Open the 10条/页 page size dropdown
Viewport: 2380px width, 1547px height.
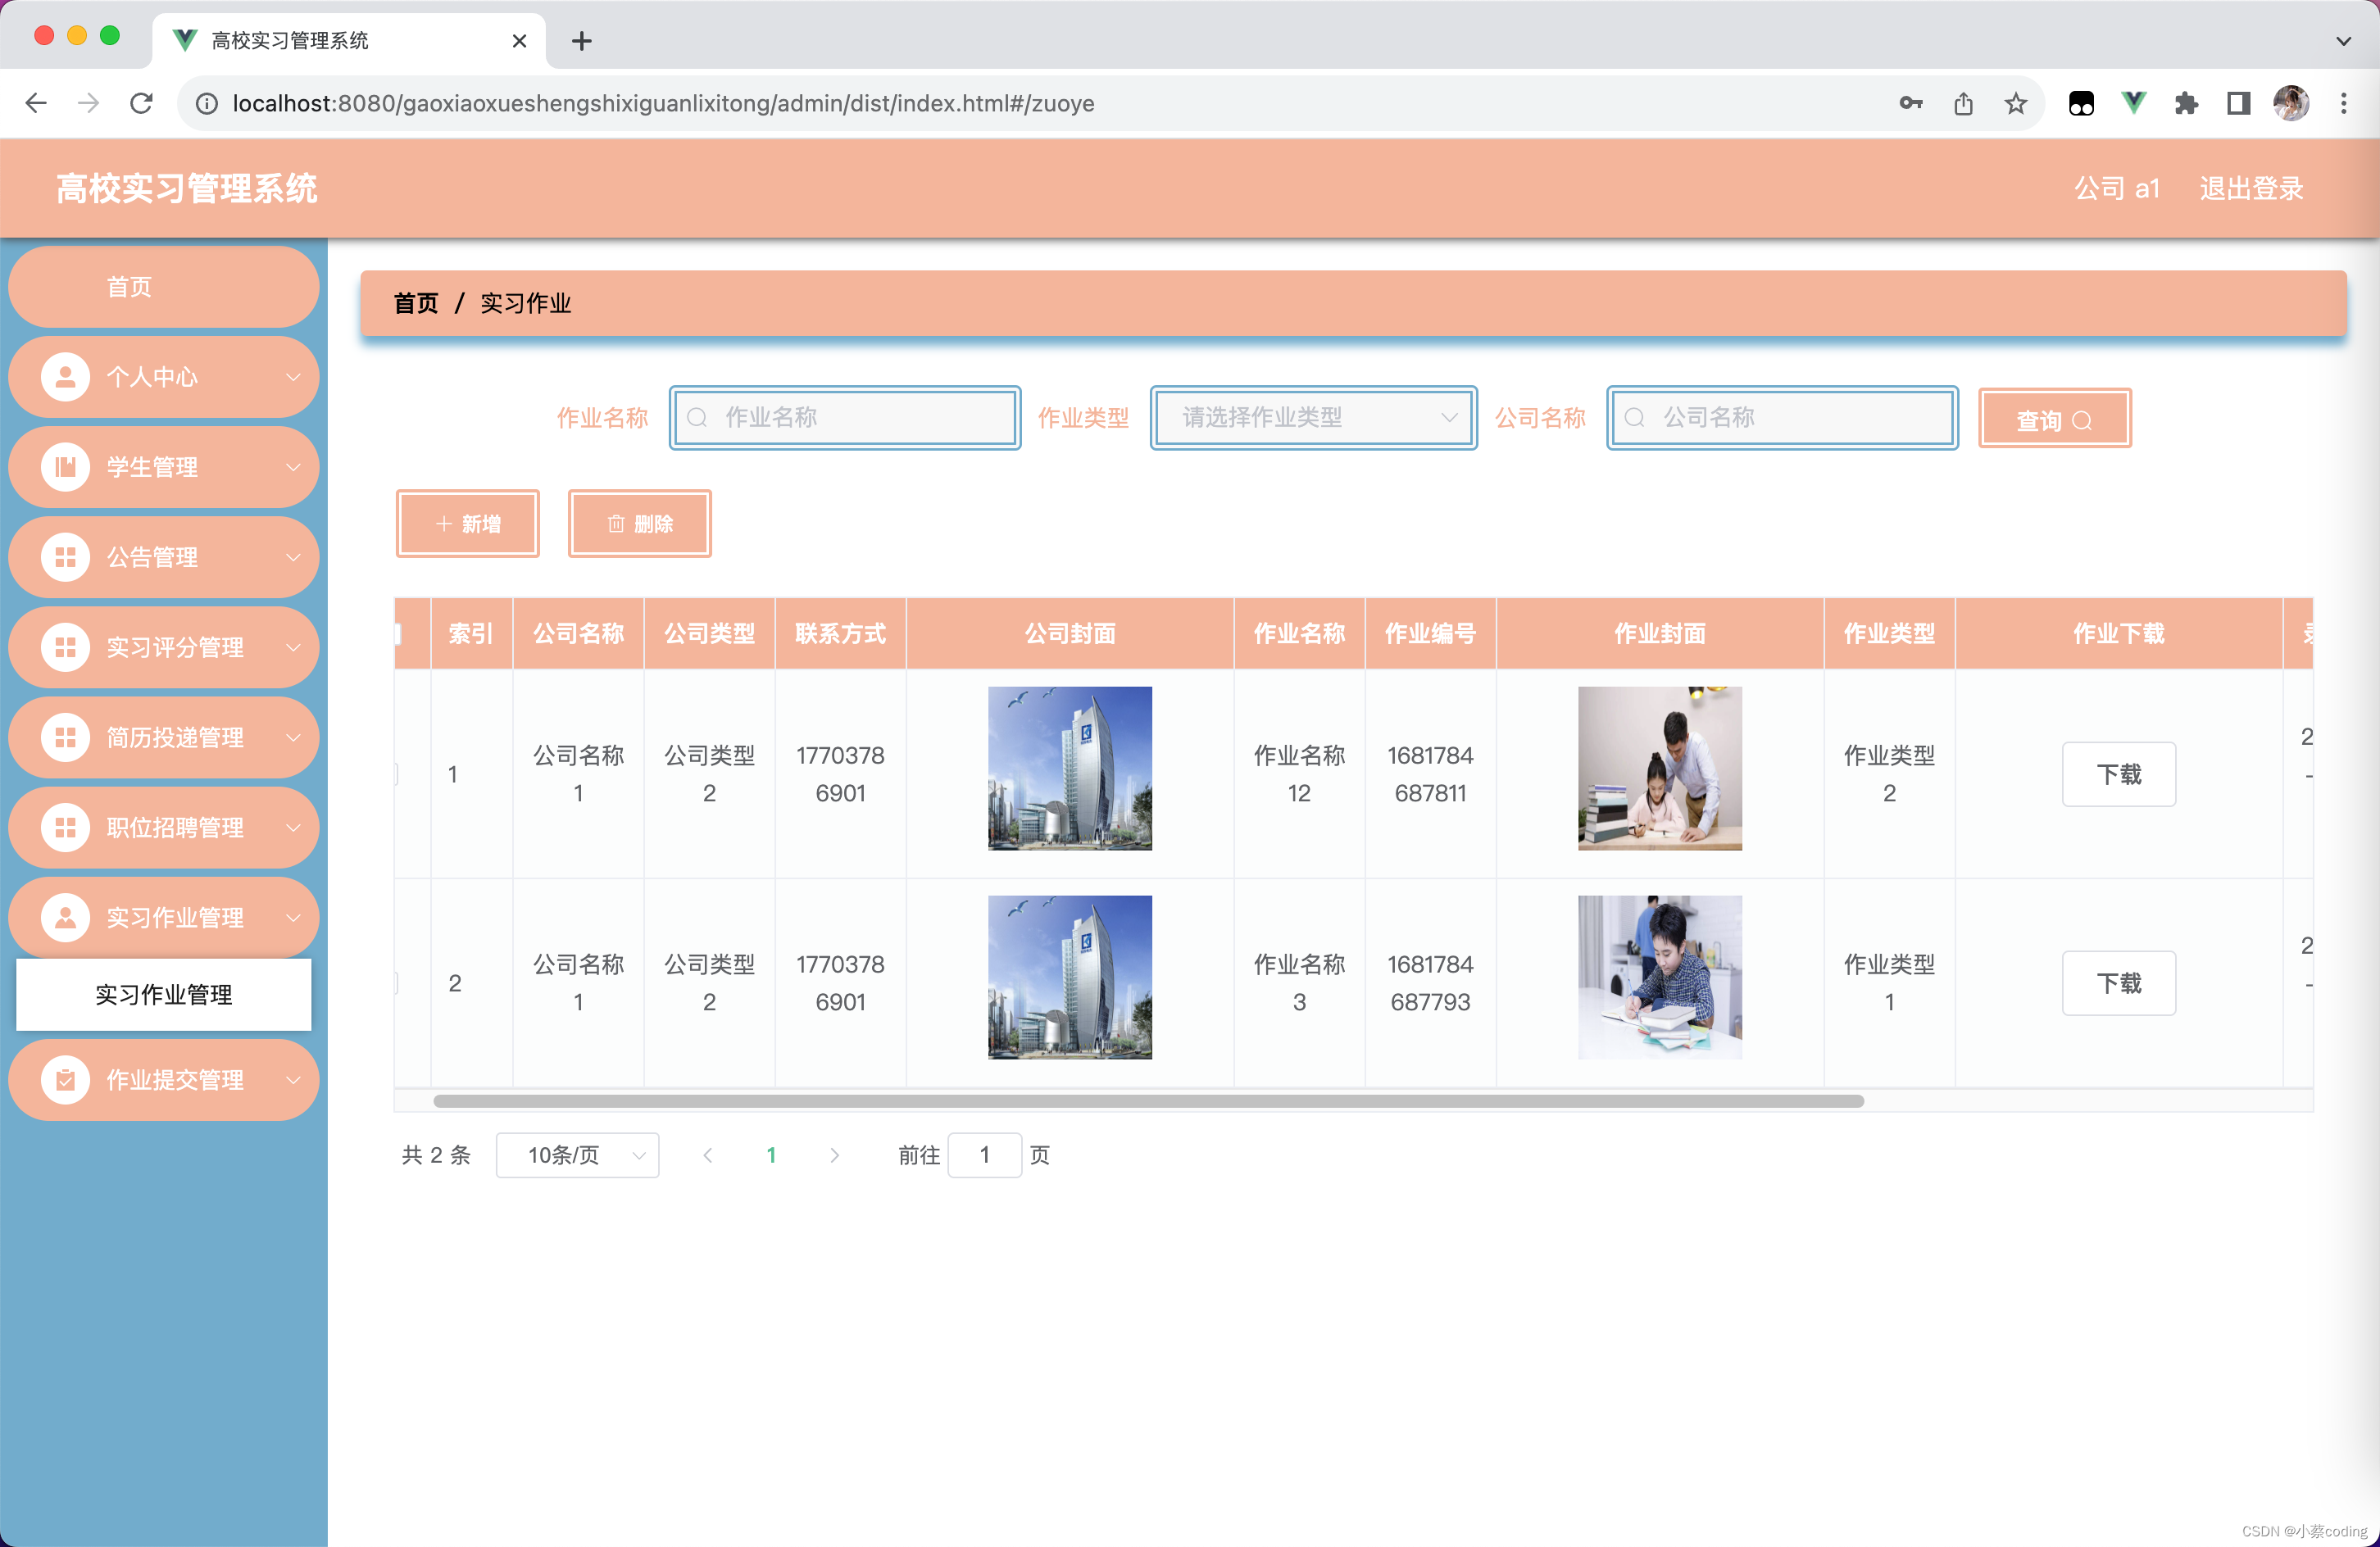577,1155
